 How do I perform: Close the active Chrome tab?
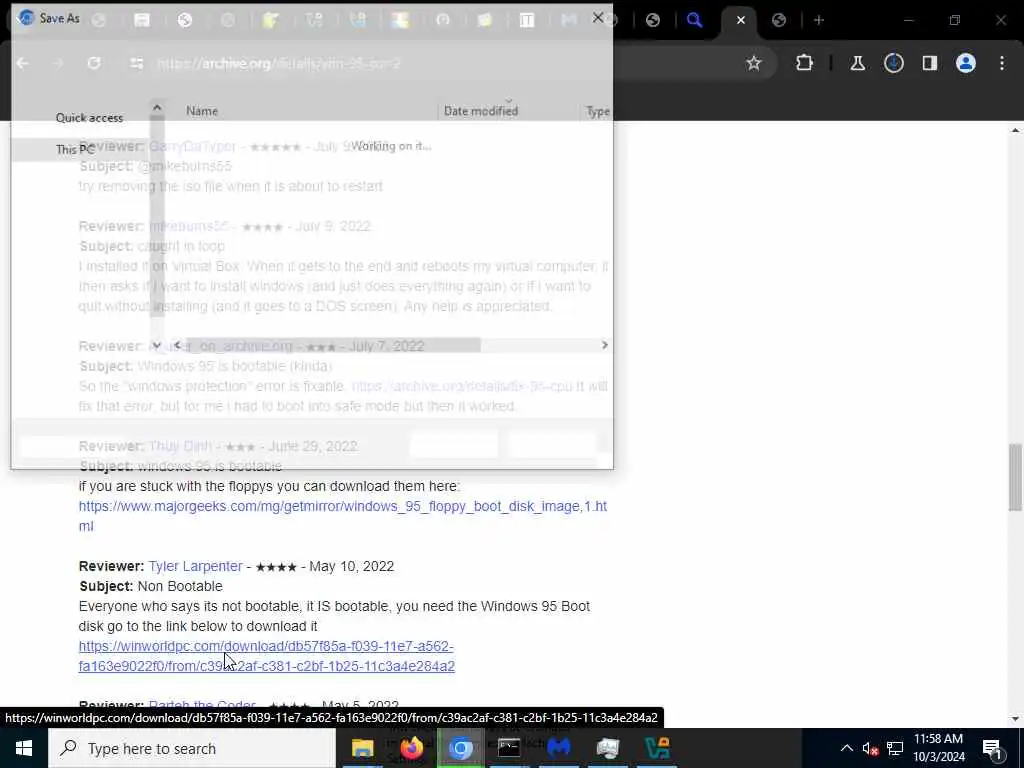pos(741,20)
